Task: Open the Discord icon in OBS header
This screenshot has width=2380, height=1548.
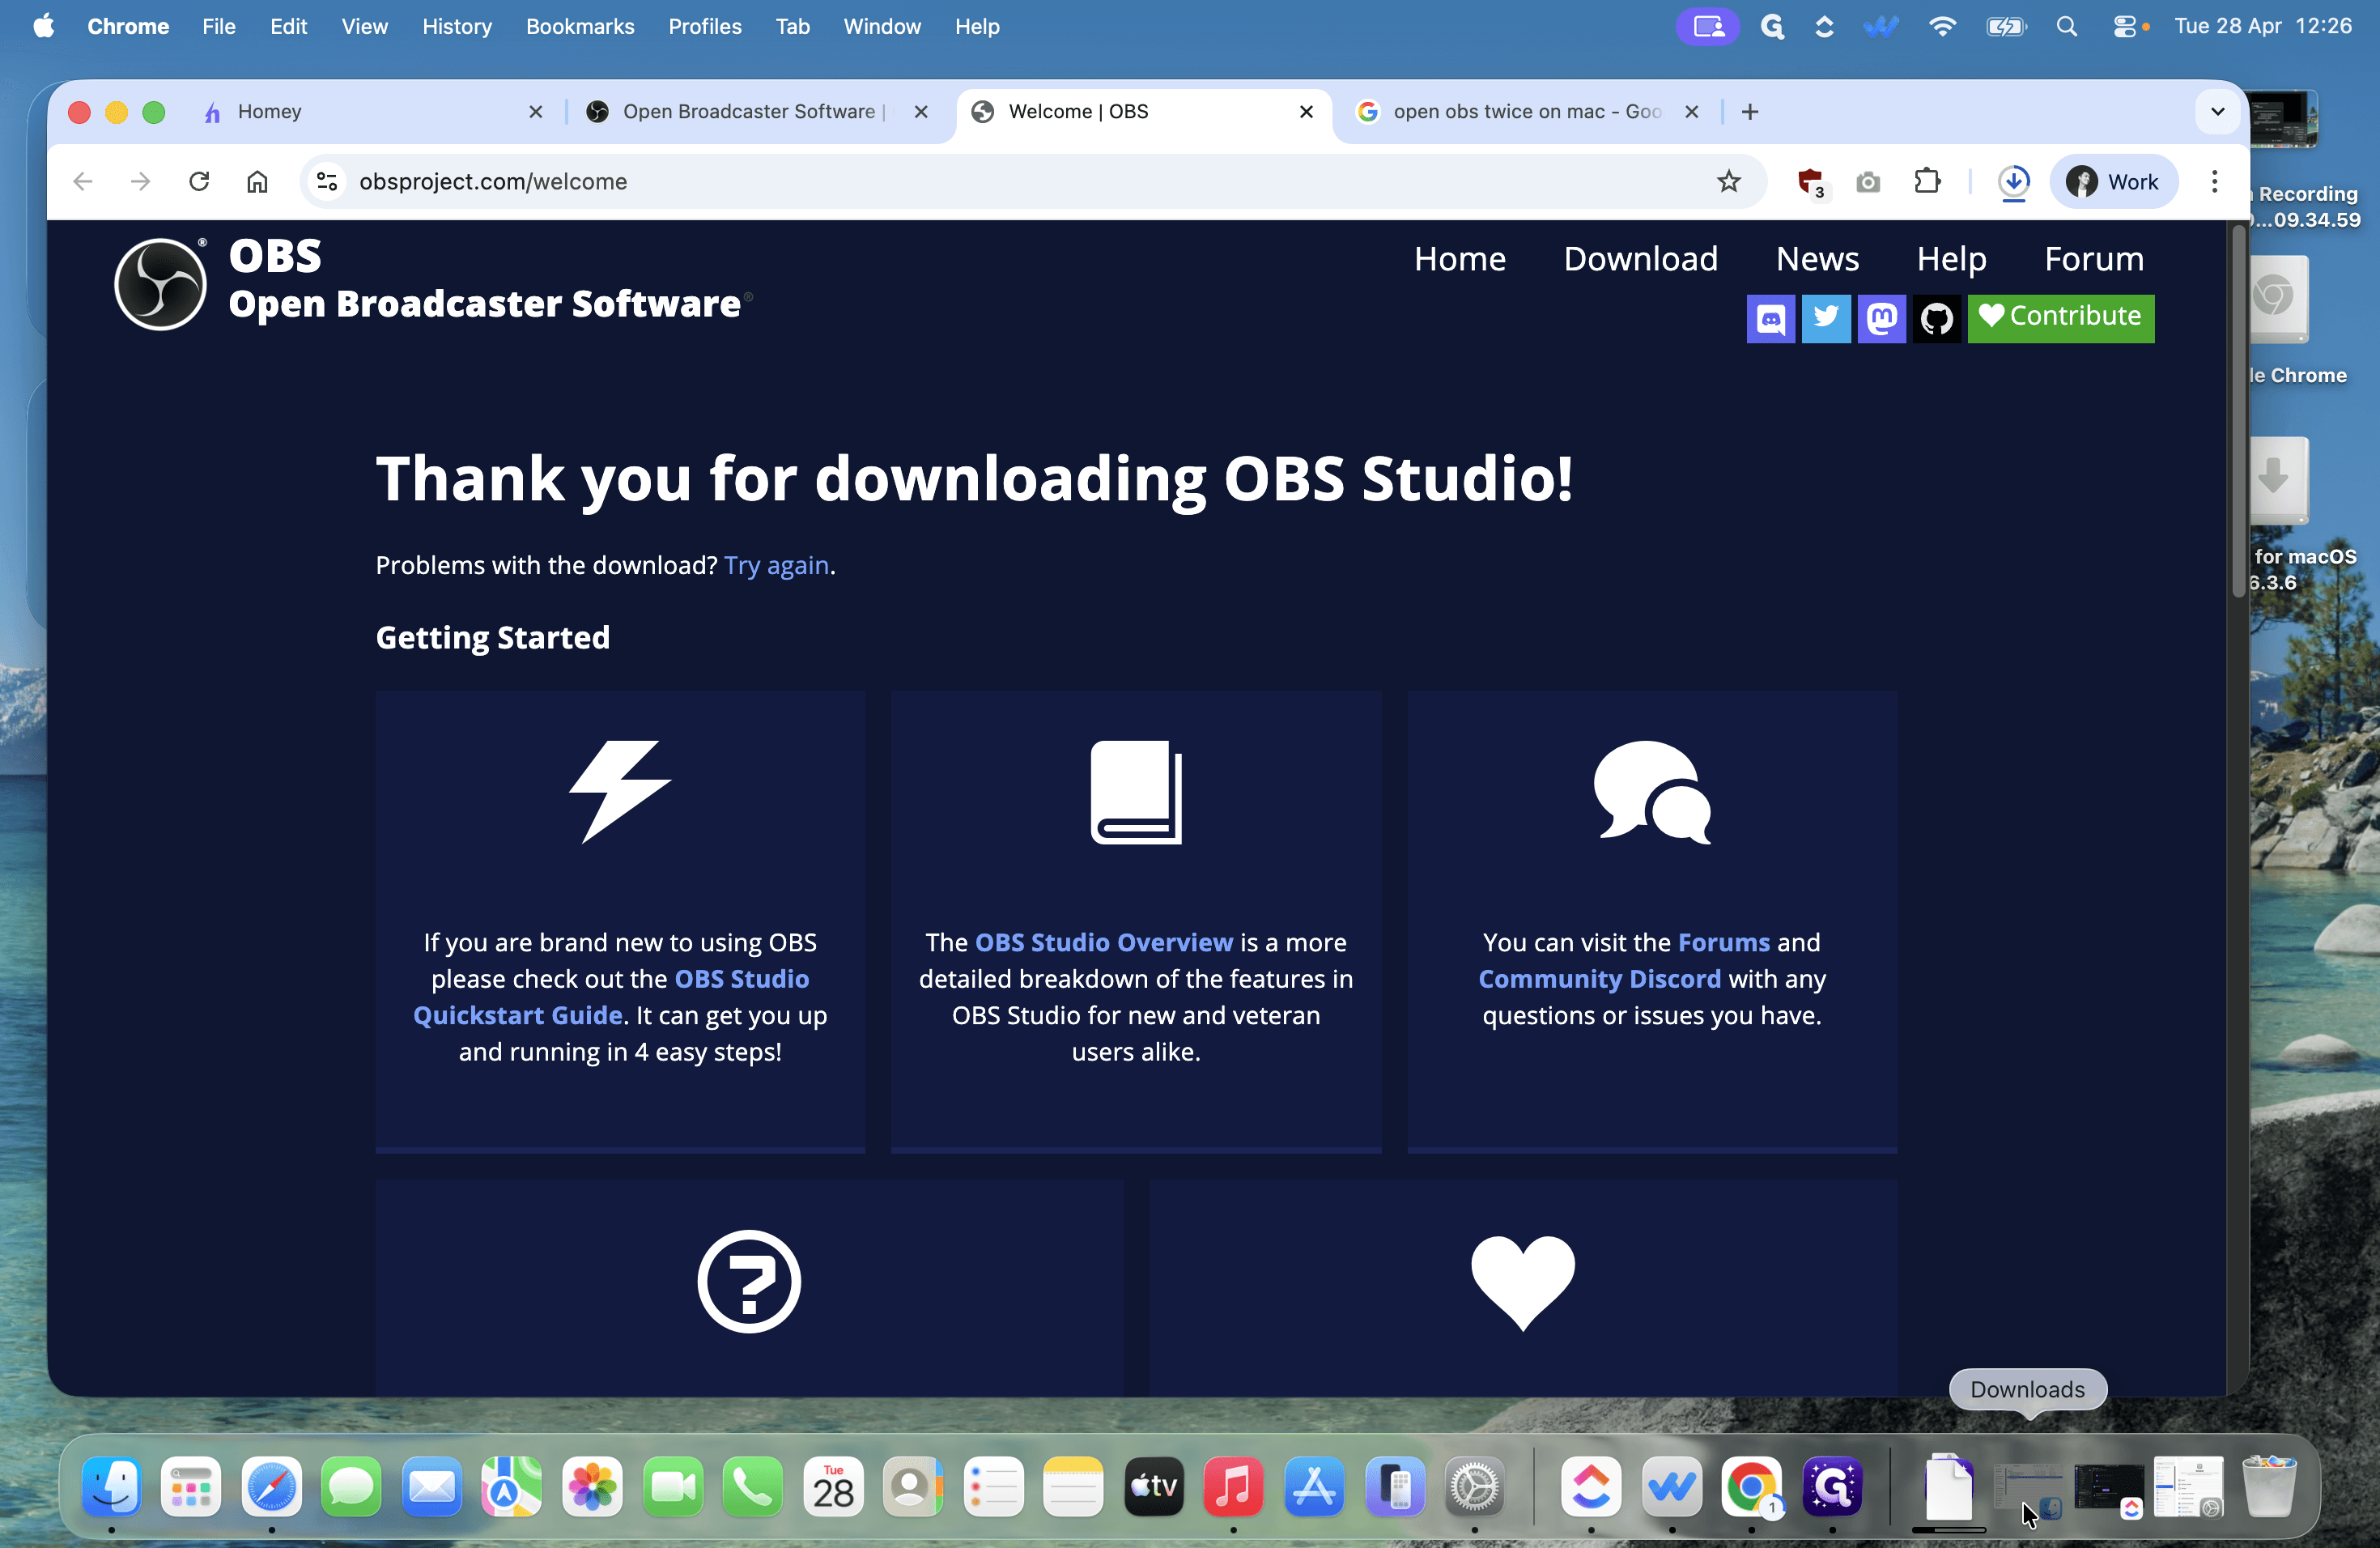Action: 1770,318
